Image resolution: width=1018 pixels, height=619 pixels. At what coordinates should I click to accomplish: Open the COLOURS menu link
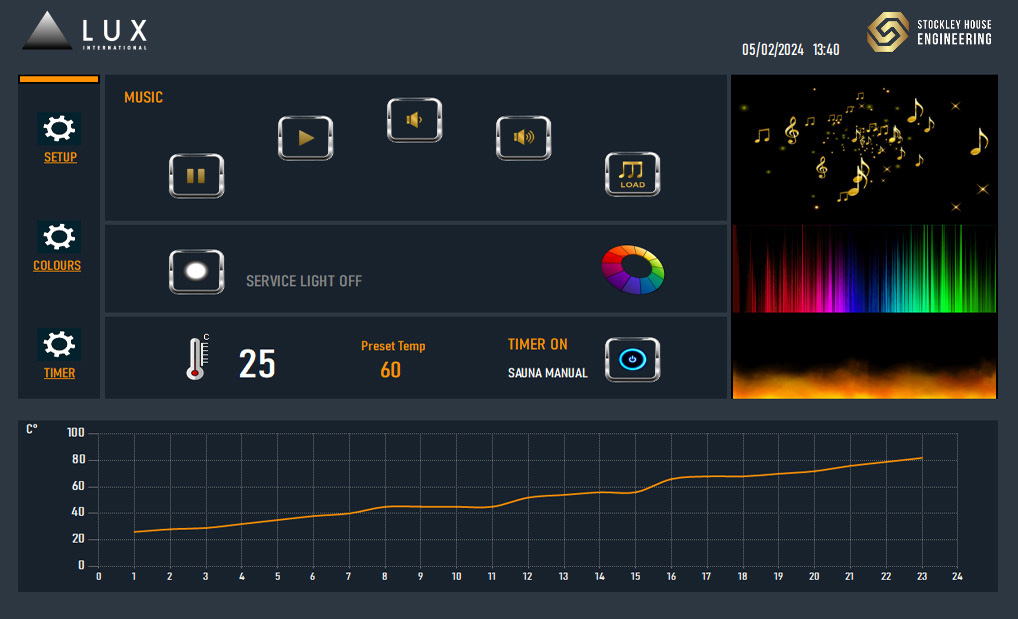57,266
